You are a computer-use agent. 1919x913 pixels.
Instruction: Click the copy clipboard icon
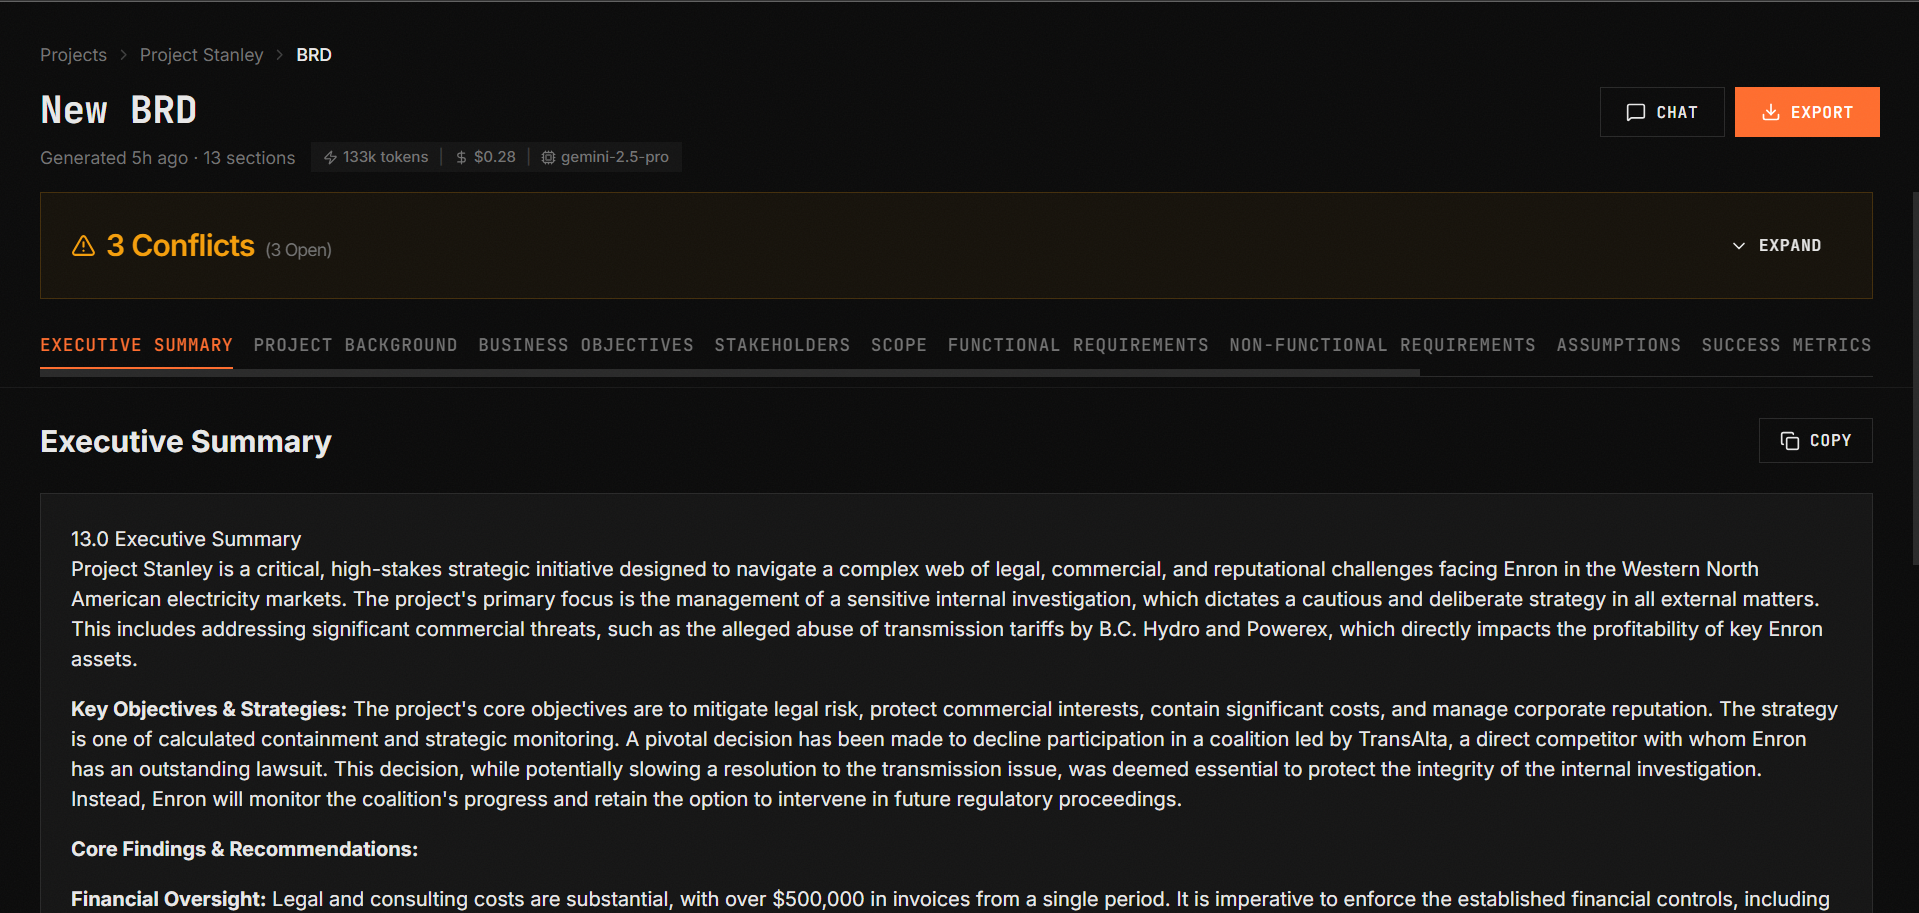coord(1789,441)
